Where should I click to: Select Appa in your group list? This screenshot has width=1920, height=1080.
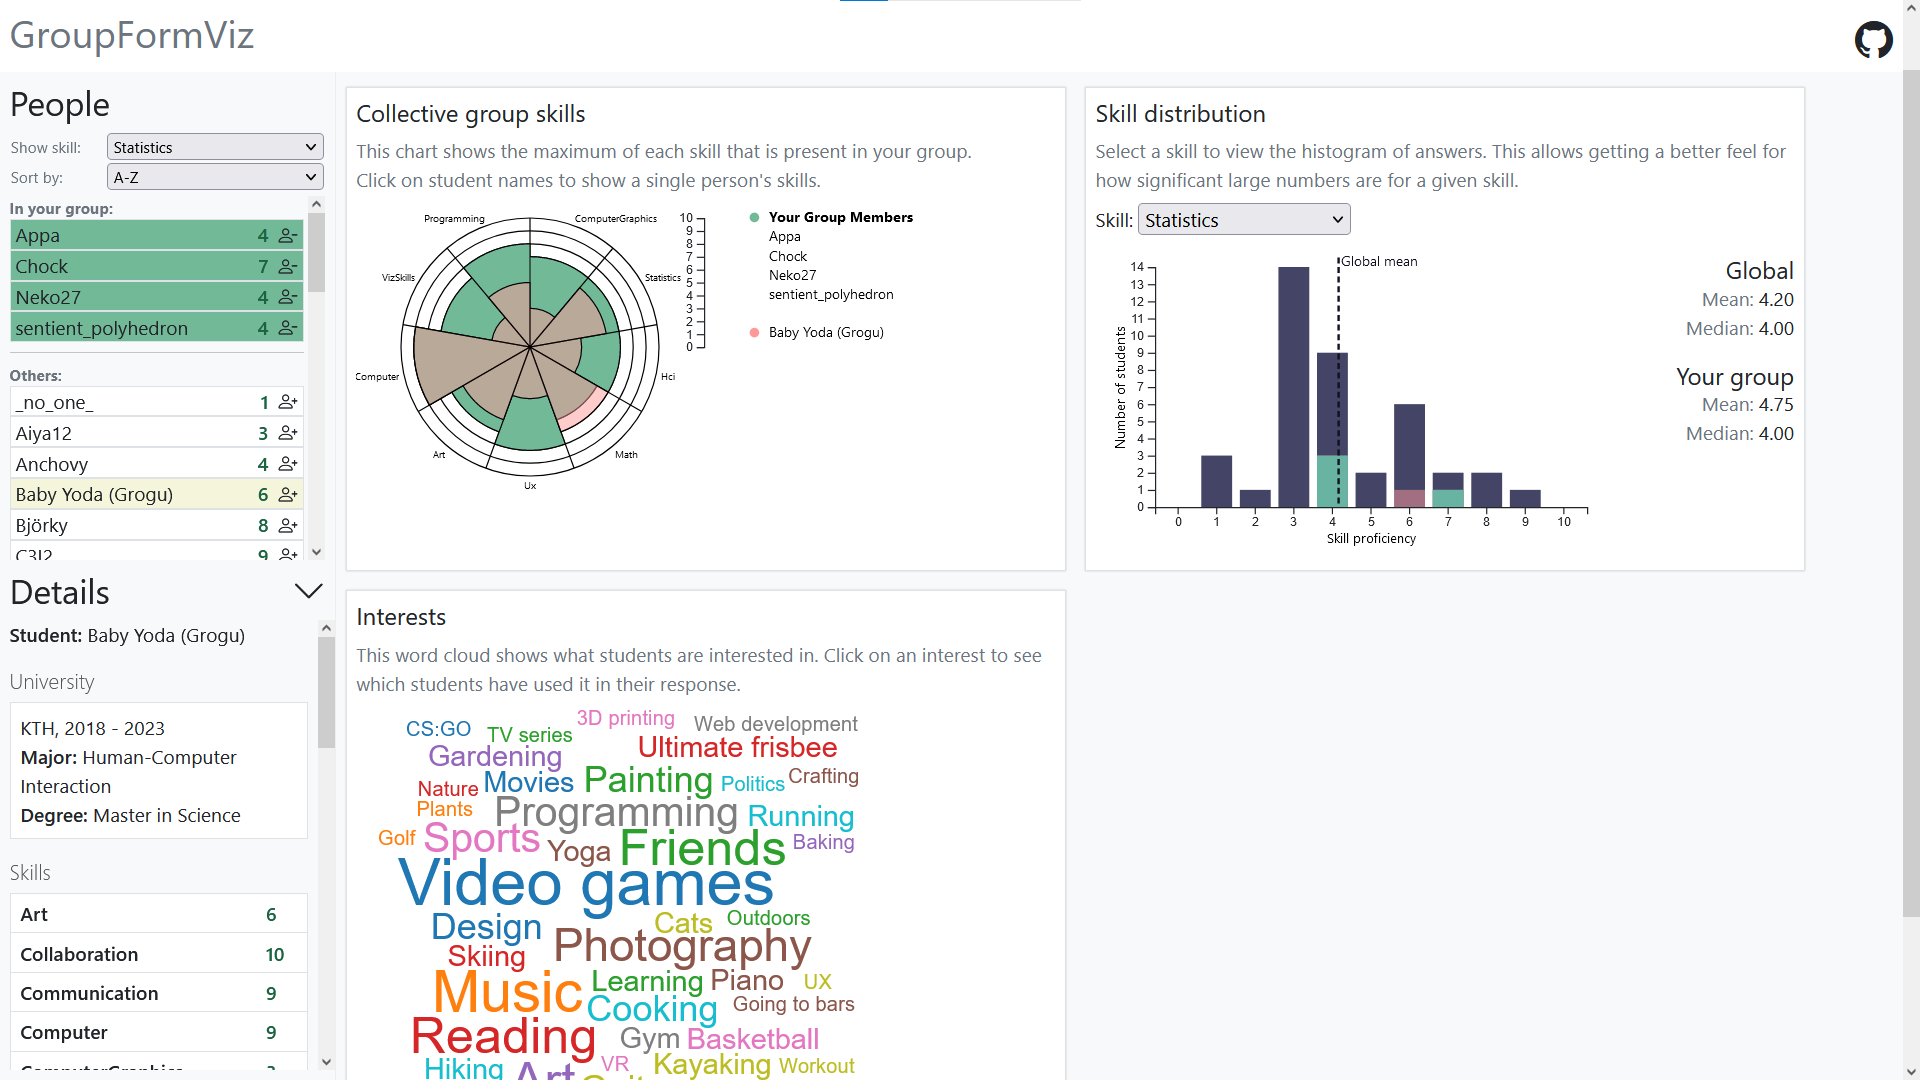coord(157,236)
